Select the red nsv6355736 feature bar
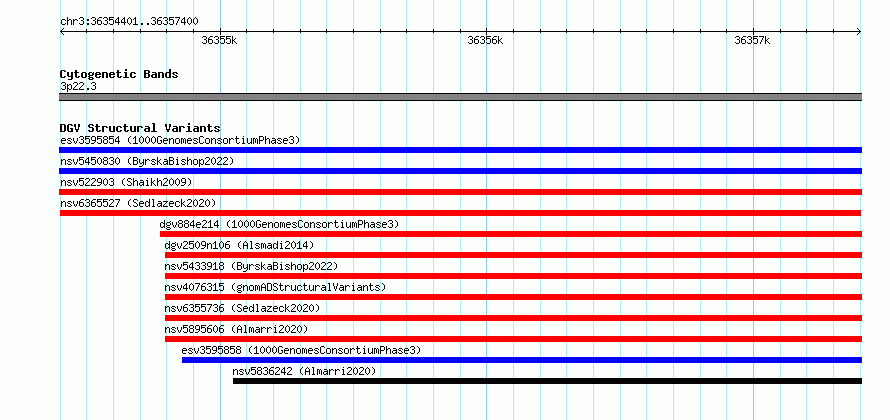This screenshot has height=420, width=890. pyautogui.click(x=514, y=318)
